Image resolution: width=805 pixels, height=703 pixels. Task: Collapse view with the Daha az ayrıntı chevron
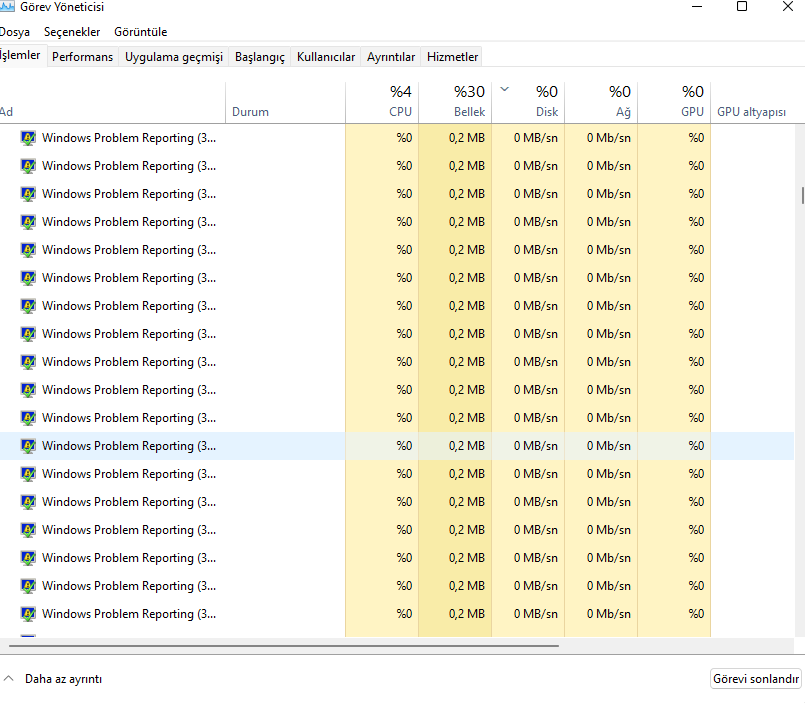point(8,679)
